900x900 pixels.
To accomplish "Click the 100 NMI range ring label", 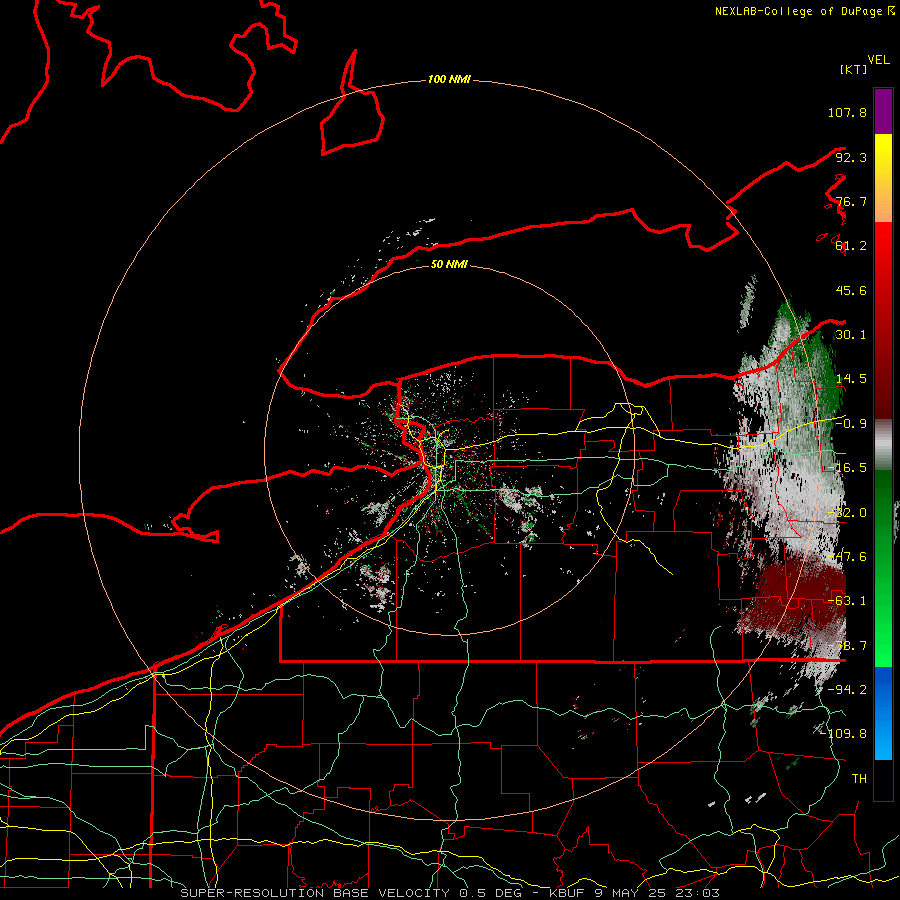I will coord(449,79).
